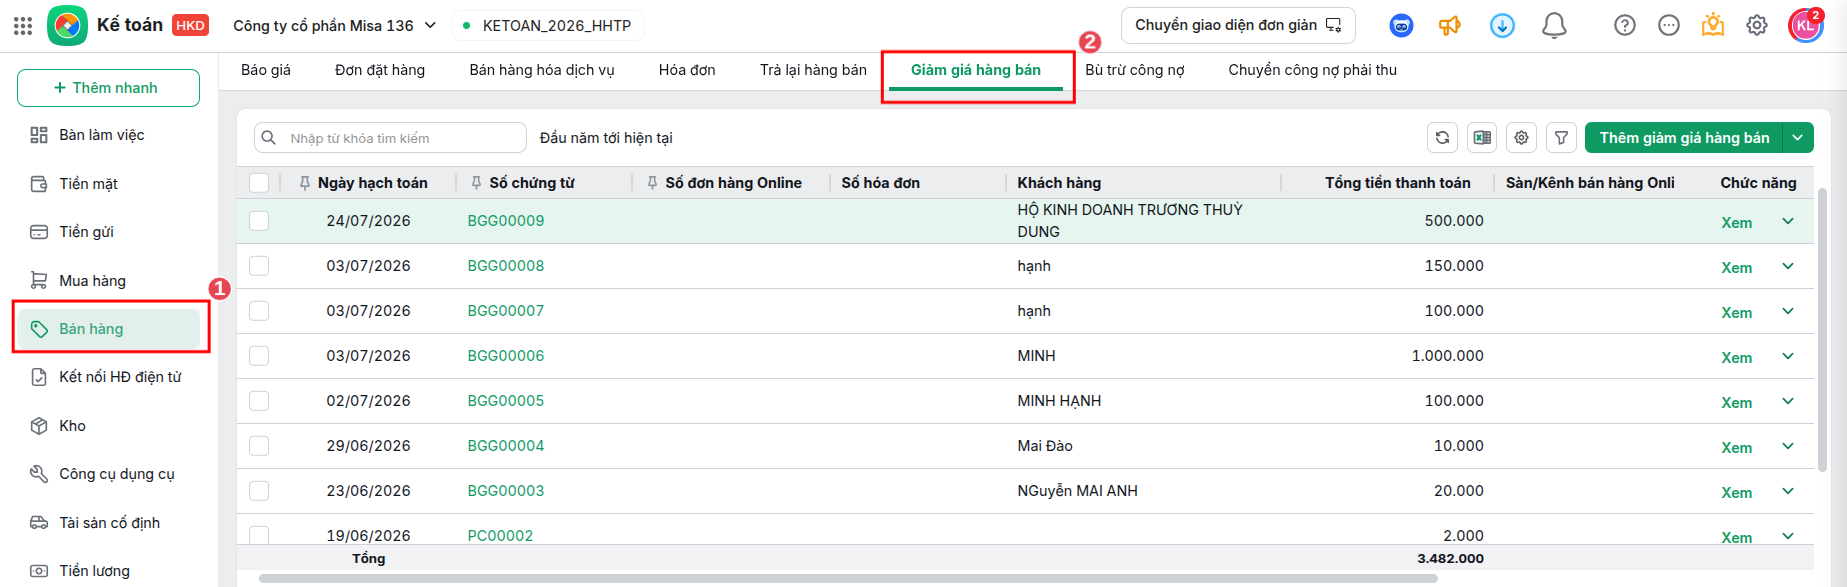The width and height of the screenshot is (1847, 587).
Task: Click Xem for voucher BGG00008
Action: point(1737,268)
